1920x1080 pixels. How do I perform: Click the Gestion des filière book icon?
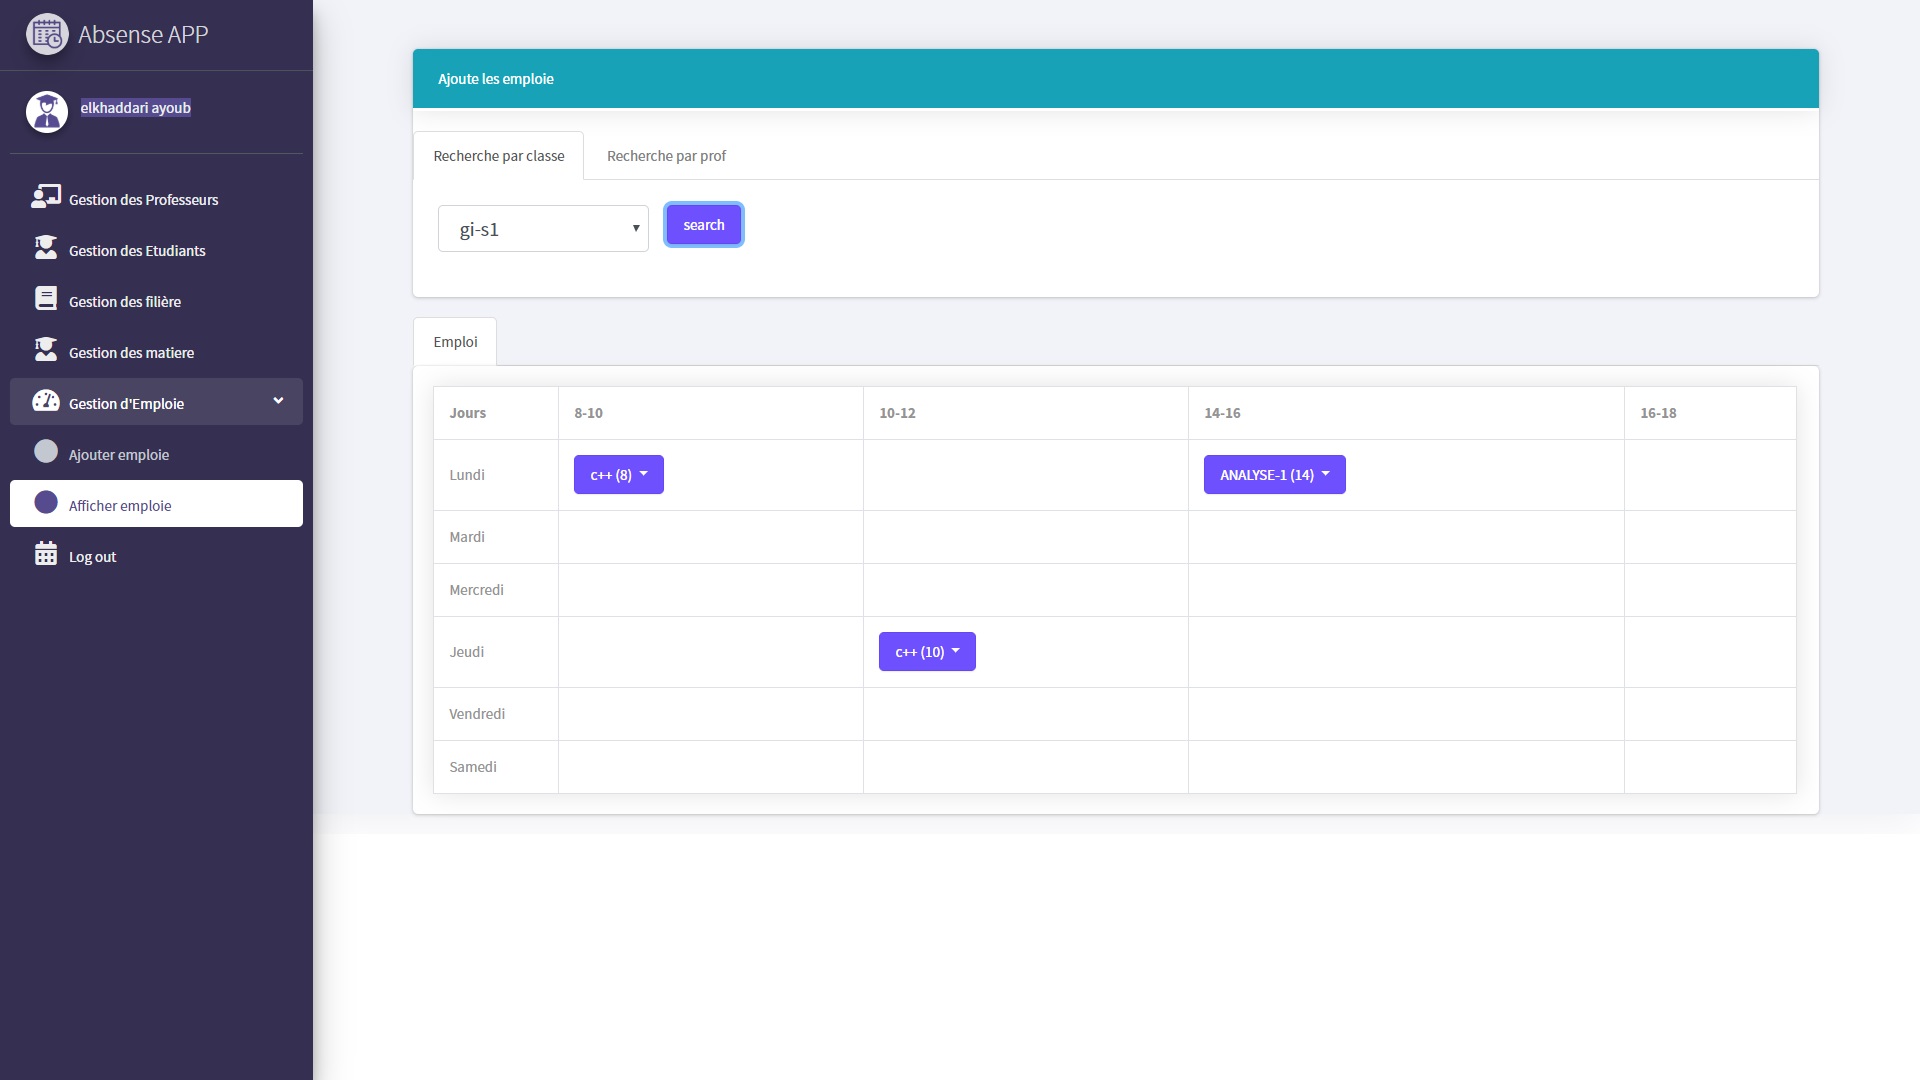coord(46,299)
